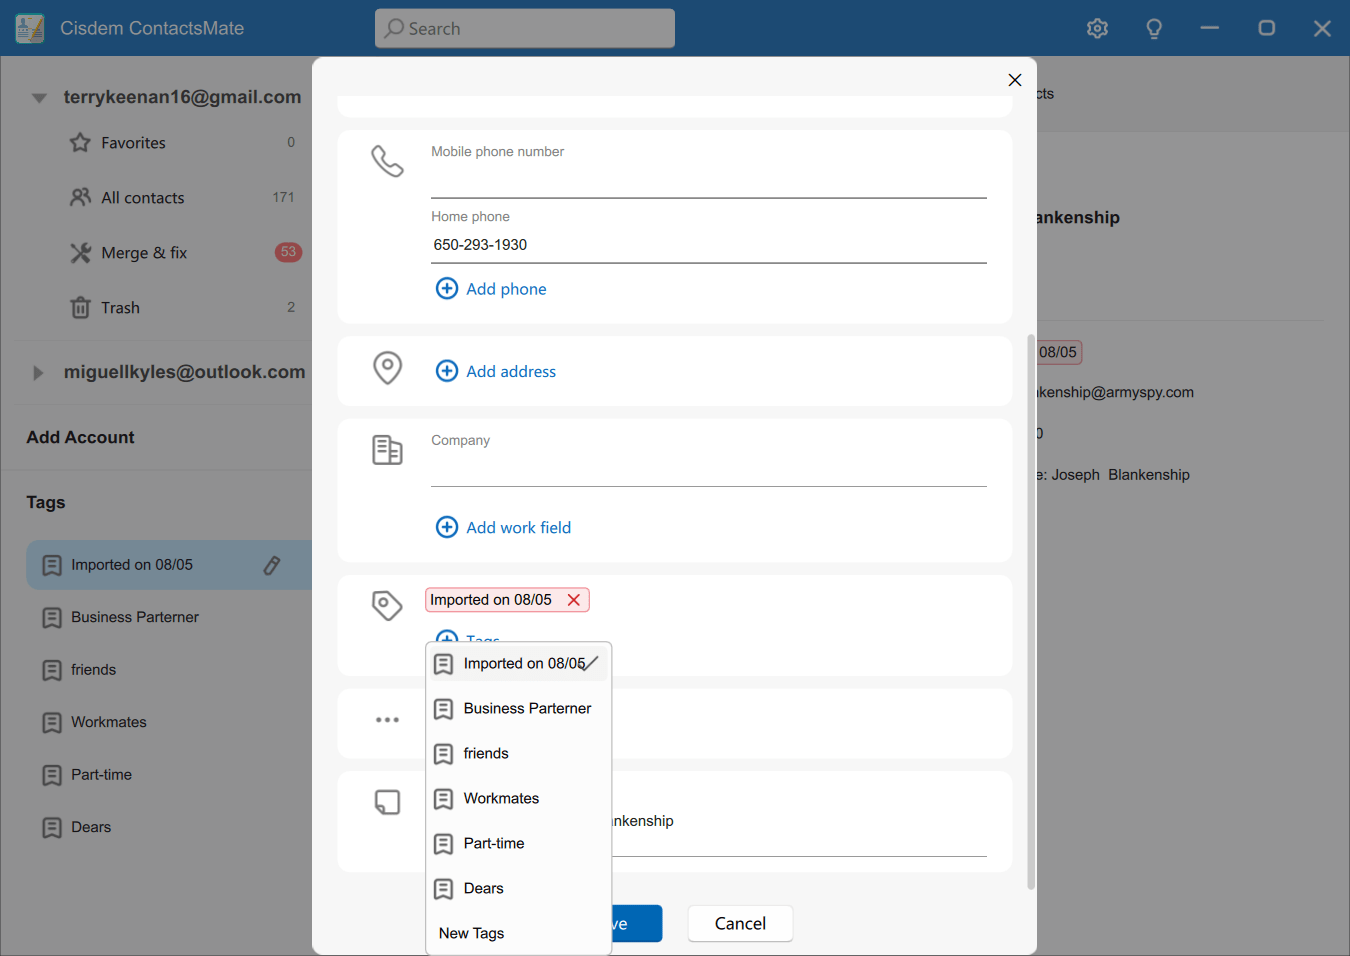
Task: Click the plus icon beside Add address
Action: coord(447,371)
